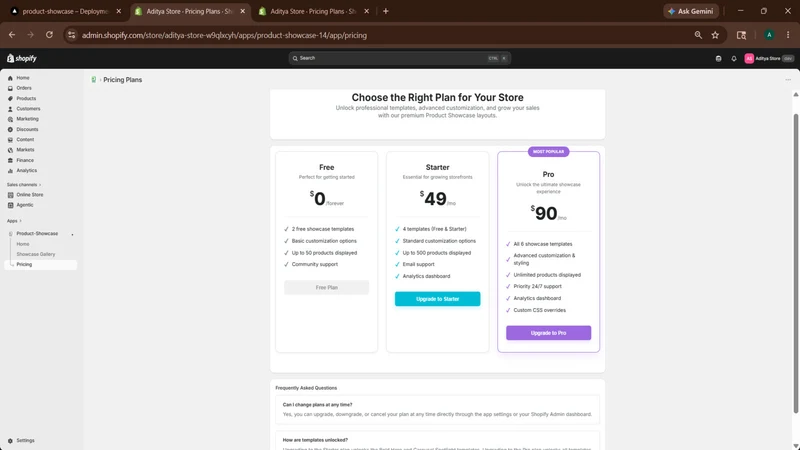Expand the Apps section chevron
Image resolution: width=800 pixels, height=450 pixels.
click(x=20, y=221)
